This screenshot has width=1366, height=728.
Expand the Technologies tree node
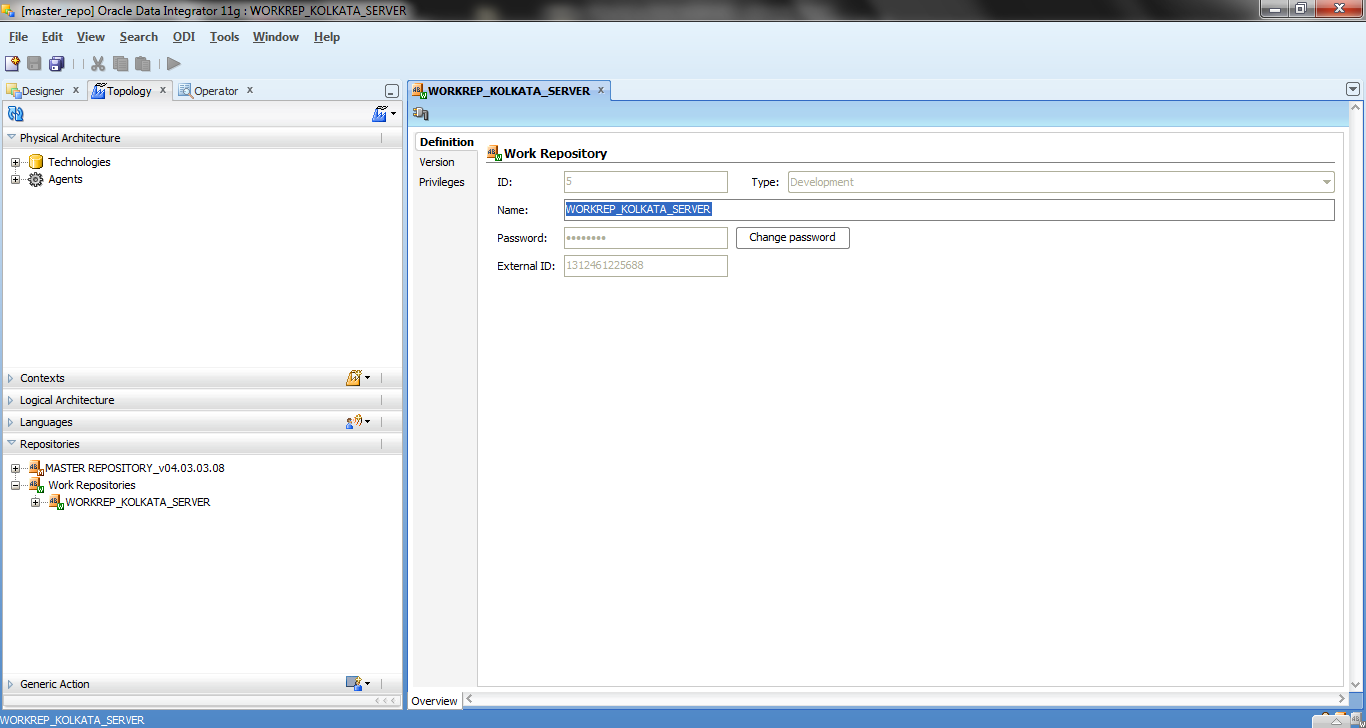(15, 162)
